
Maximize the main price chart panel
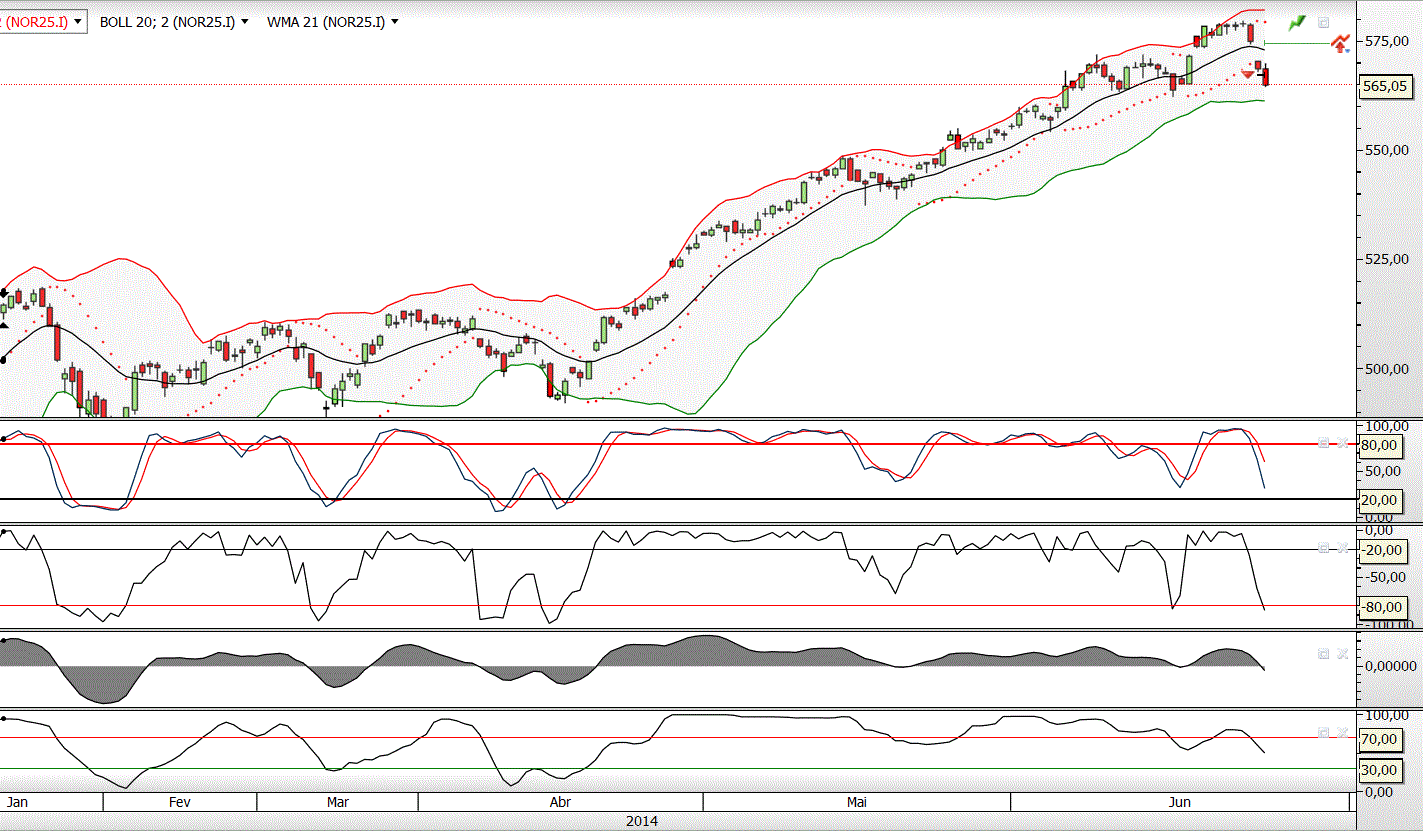pos(1323,22)
